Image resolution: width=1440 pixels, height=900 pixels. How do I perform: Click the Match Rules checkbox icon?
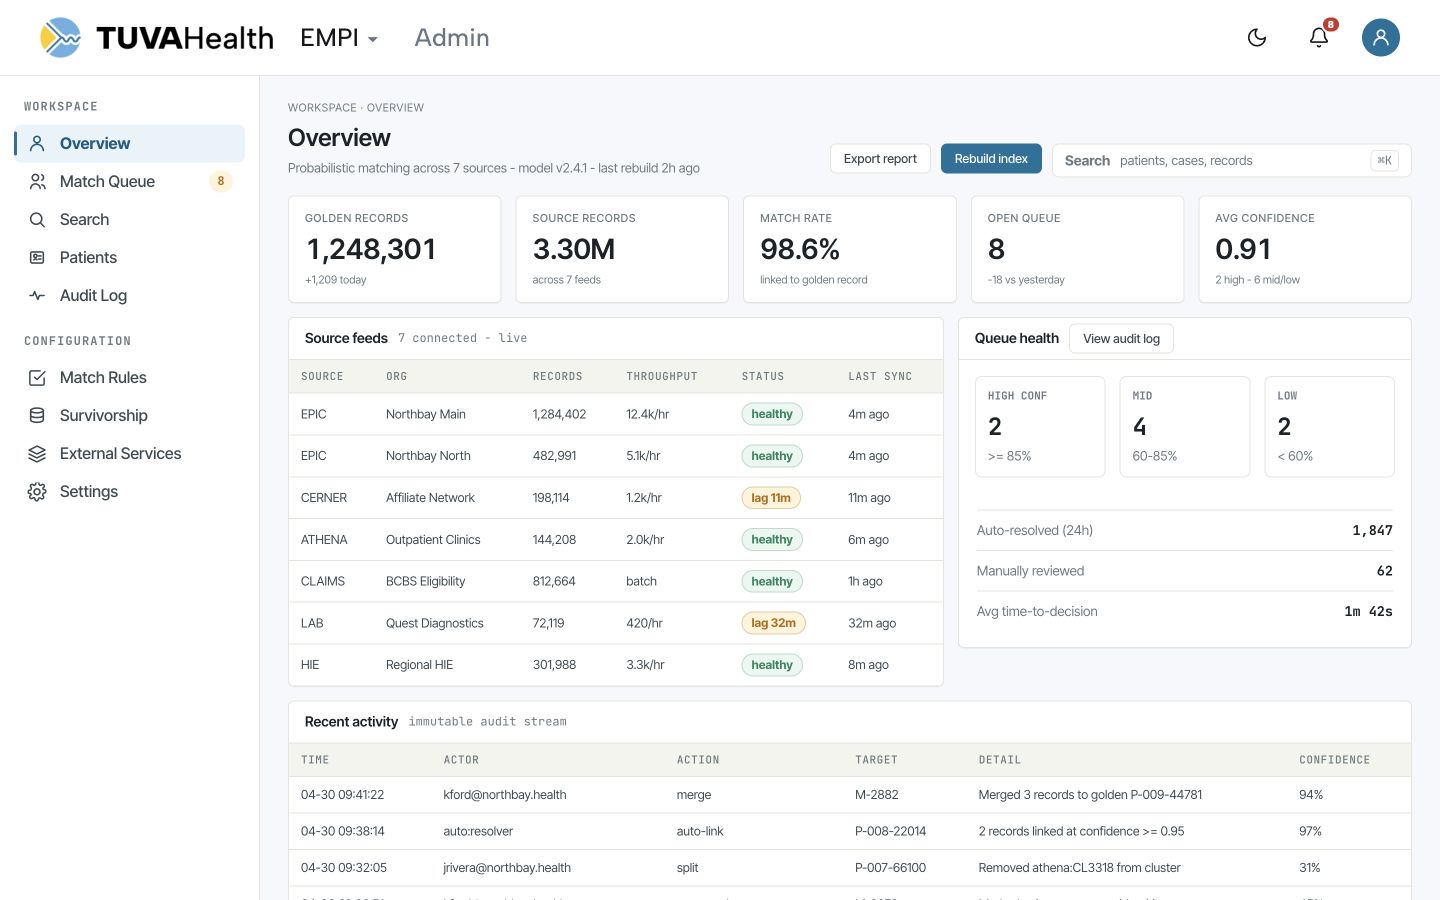(37, 377)
